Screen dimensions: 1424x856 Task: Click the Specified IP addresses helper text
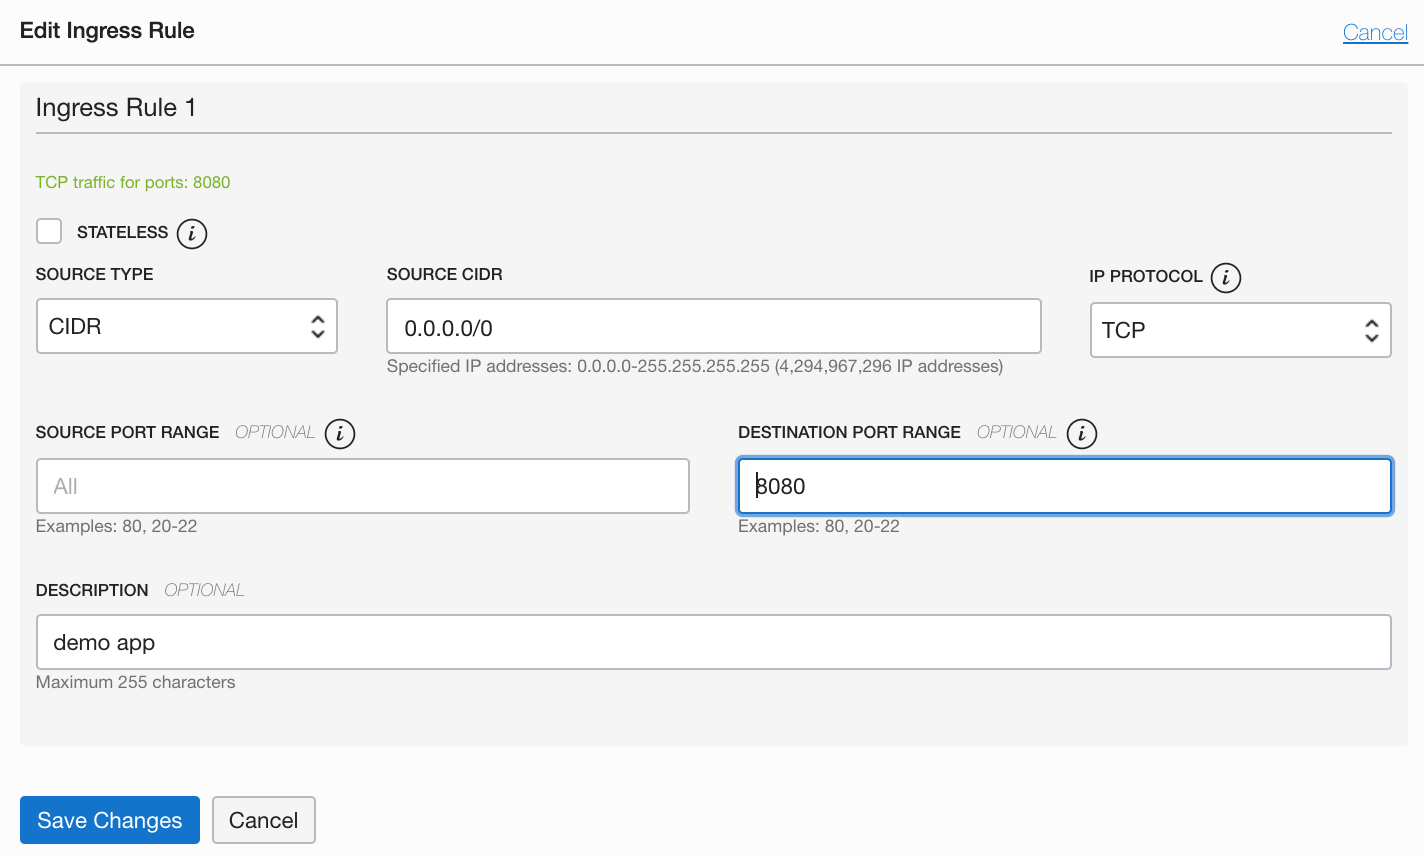pyautogui.click(x=695, y=366)
